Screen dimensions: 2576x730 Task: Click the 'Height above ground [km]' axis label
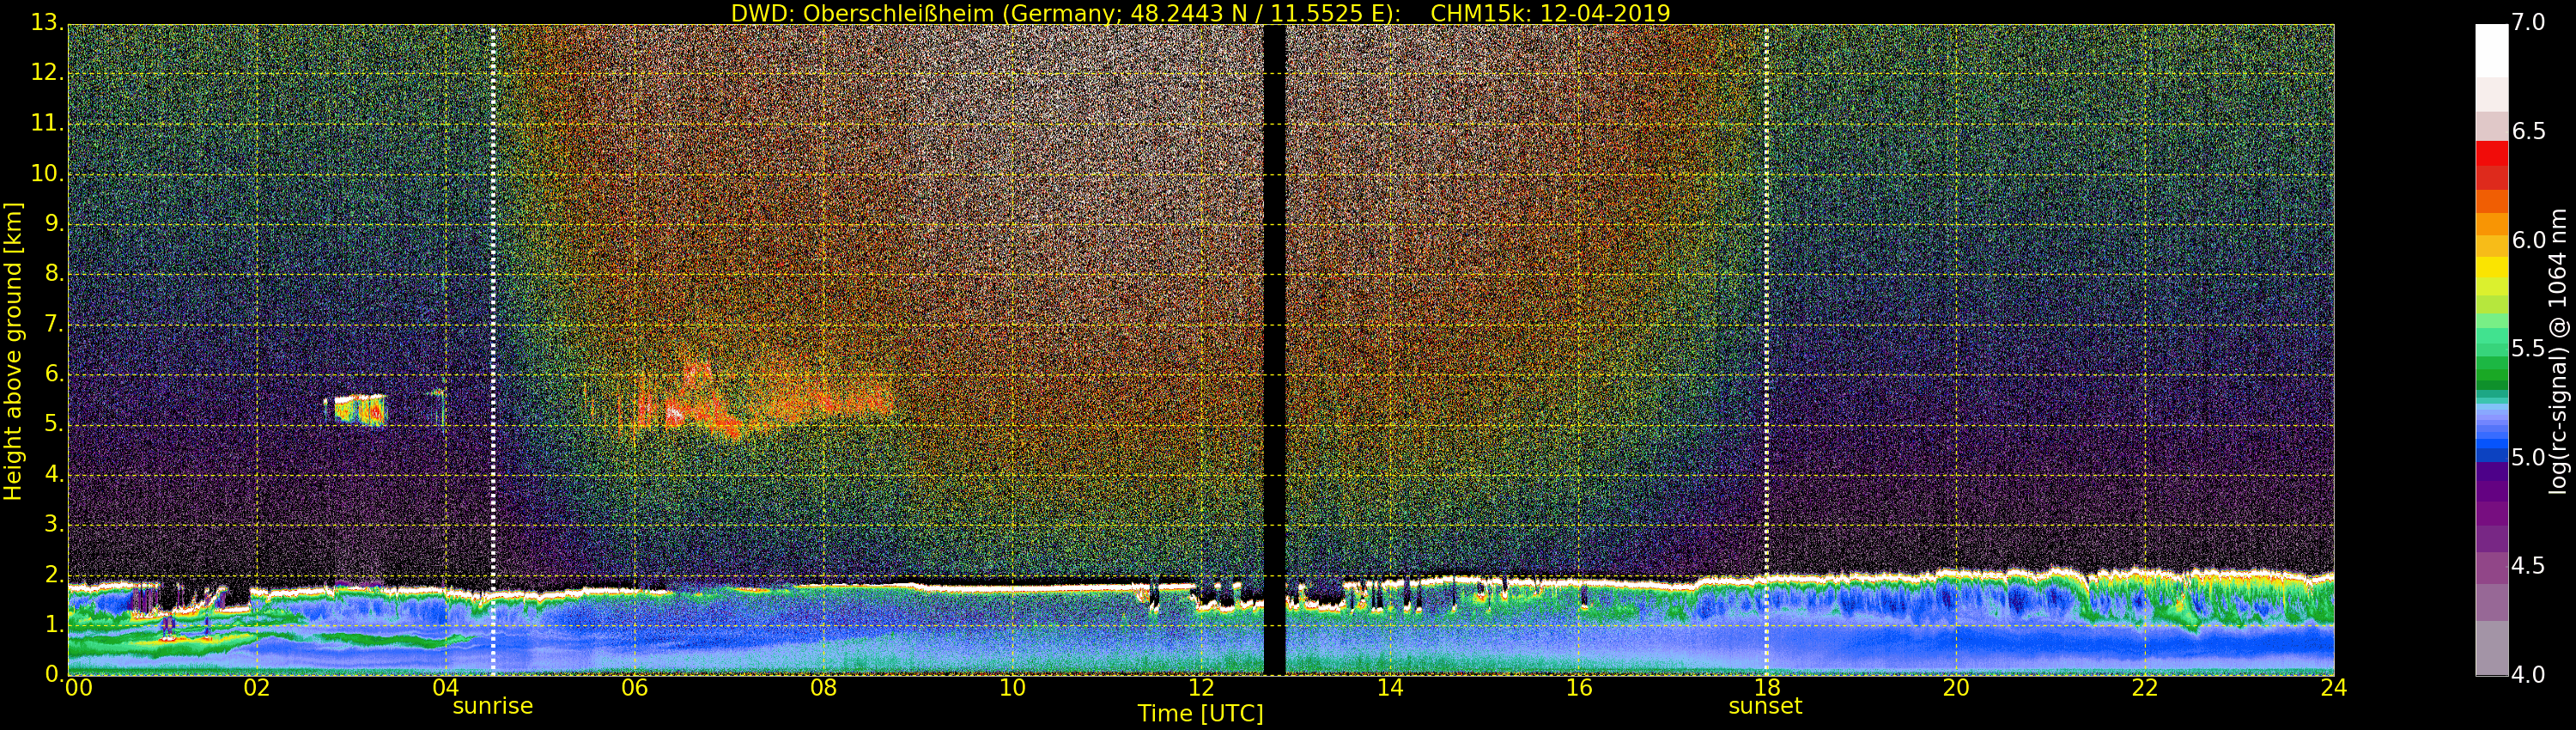(13, 351)
